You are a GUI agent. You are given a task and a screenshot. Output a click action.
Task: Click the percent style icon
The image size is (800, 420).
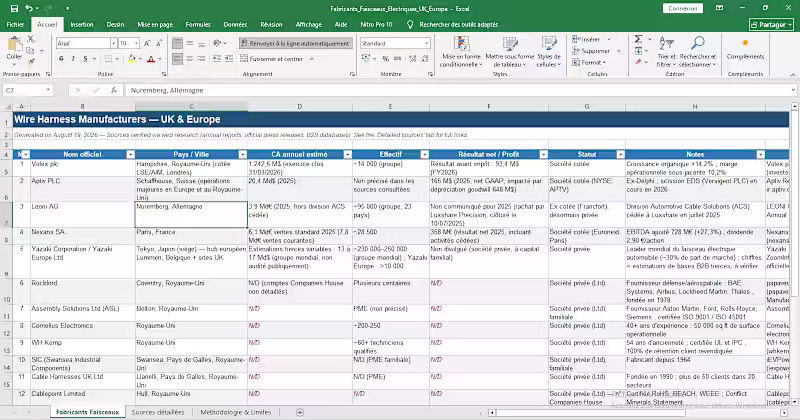tap(386, 59)
